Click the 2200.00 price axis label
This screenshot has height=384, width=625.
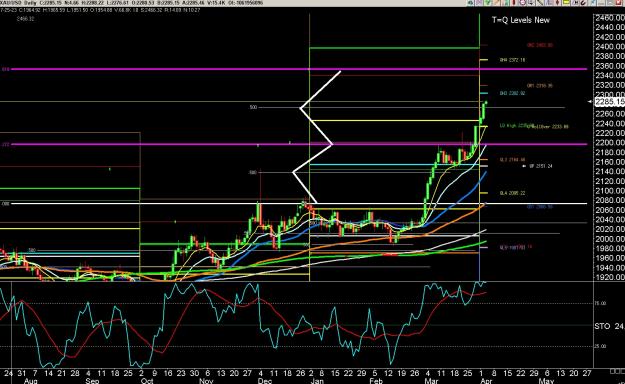coord(610,142)
